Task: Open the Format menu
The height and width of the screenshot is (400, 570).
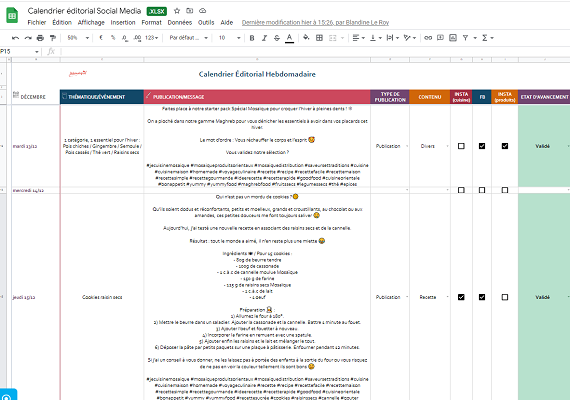Action: click(x=151, y=23)
